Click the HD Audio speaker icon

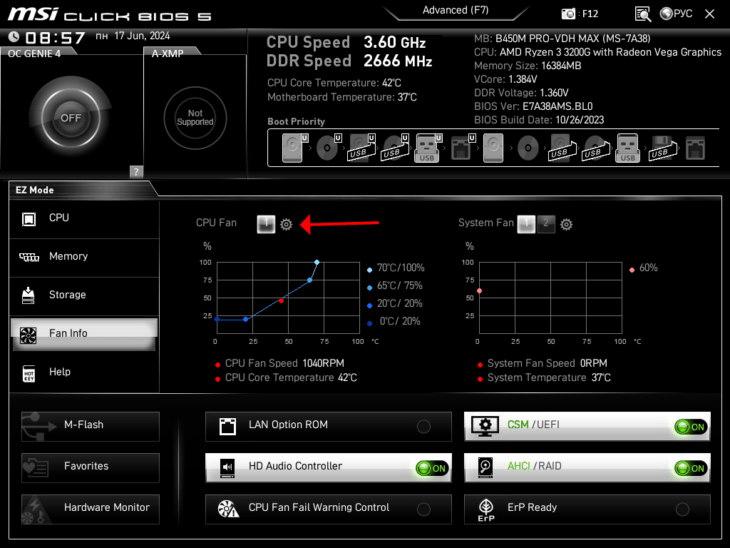pyautogui.click(x=228, y=467)
